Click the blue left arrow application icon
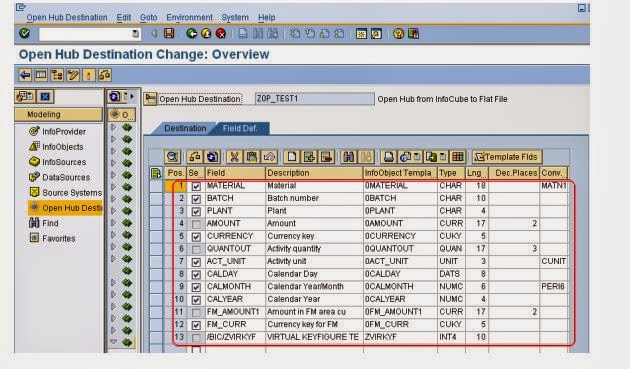630x369 pixels. pyautogui.click(x=25, y=75)
